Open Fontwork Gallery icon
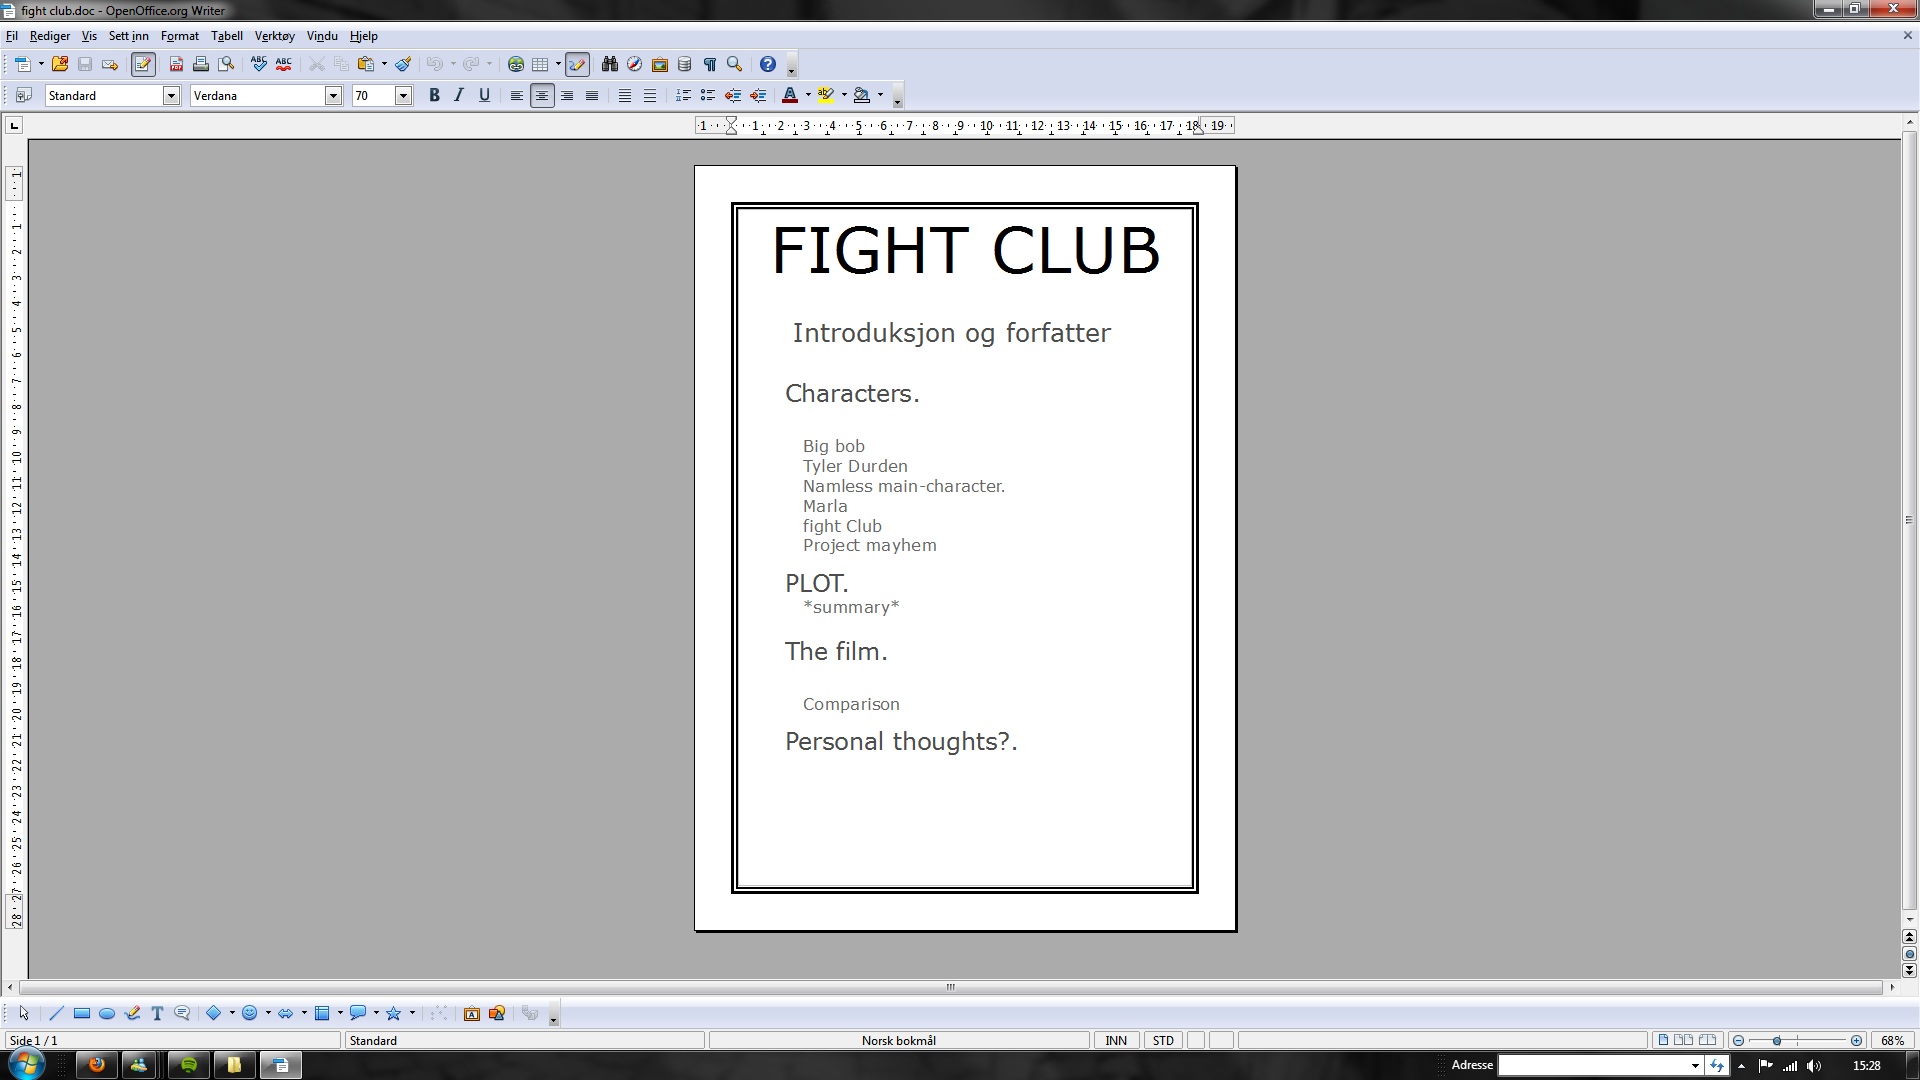The image size is (1920, 1080). 472,1013
